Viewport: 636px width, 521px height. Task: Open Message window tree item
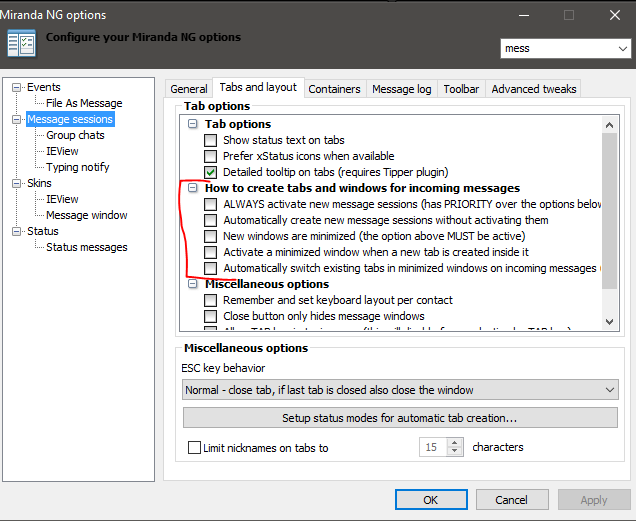coord(86,215)
